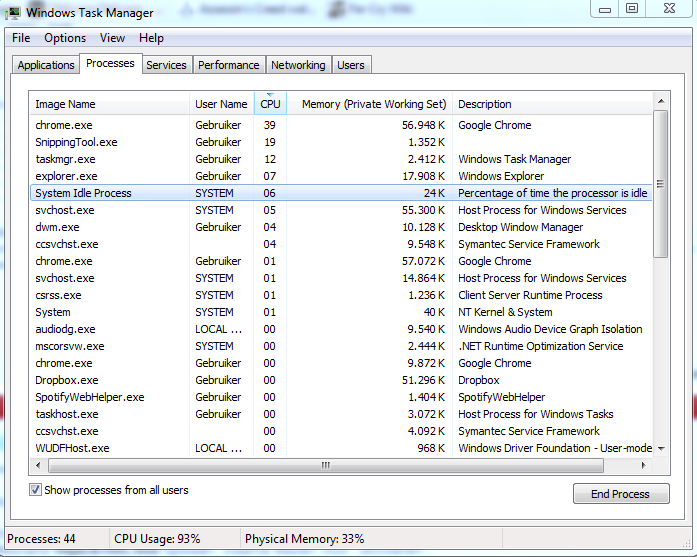Click the Physical Memory: 33% status entry

(304, 539)
